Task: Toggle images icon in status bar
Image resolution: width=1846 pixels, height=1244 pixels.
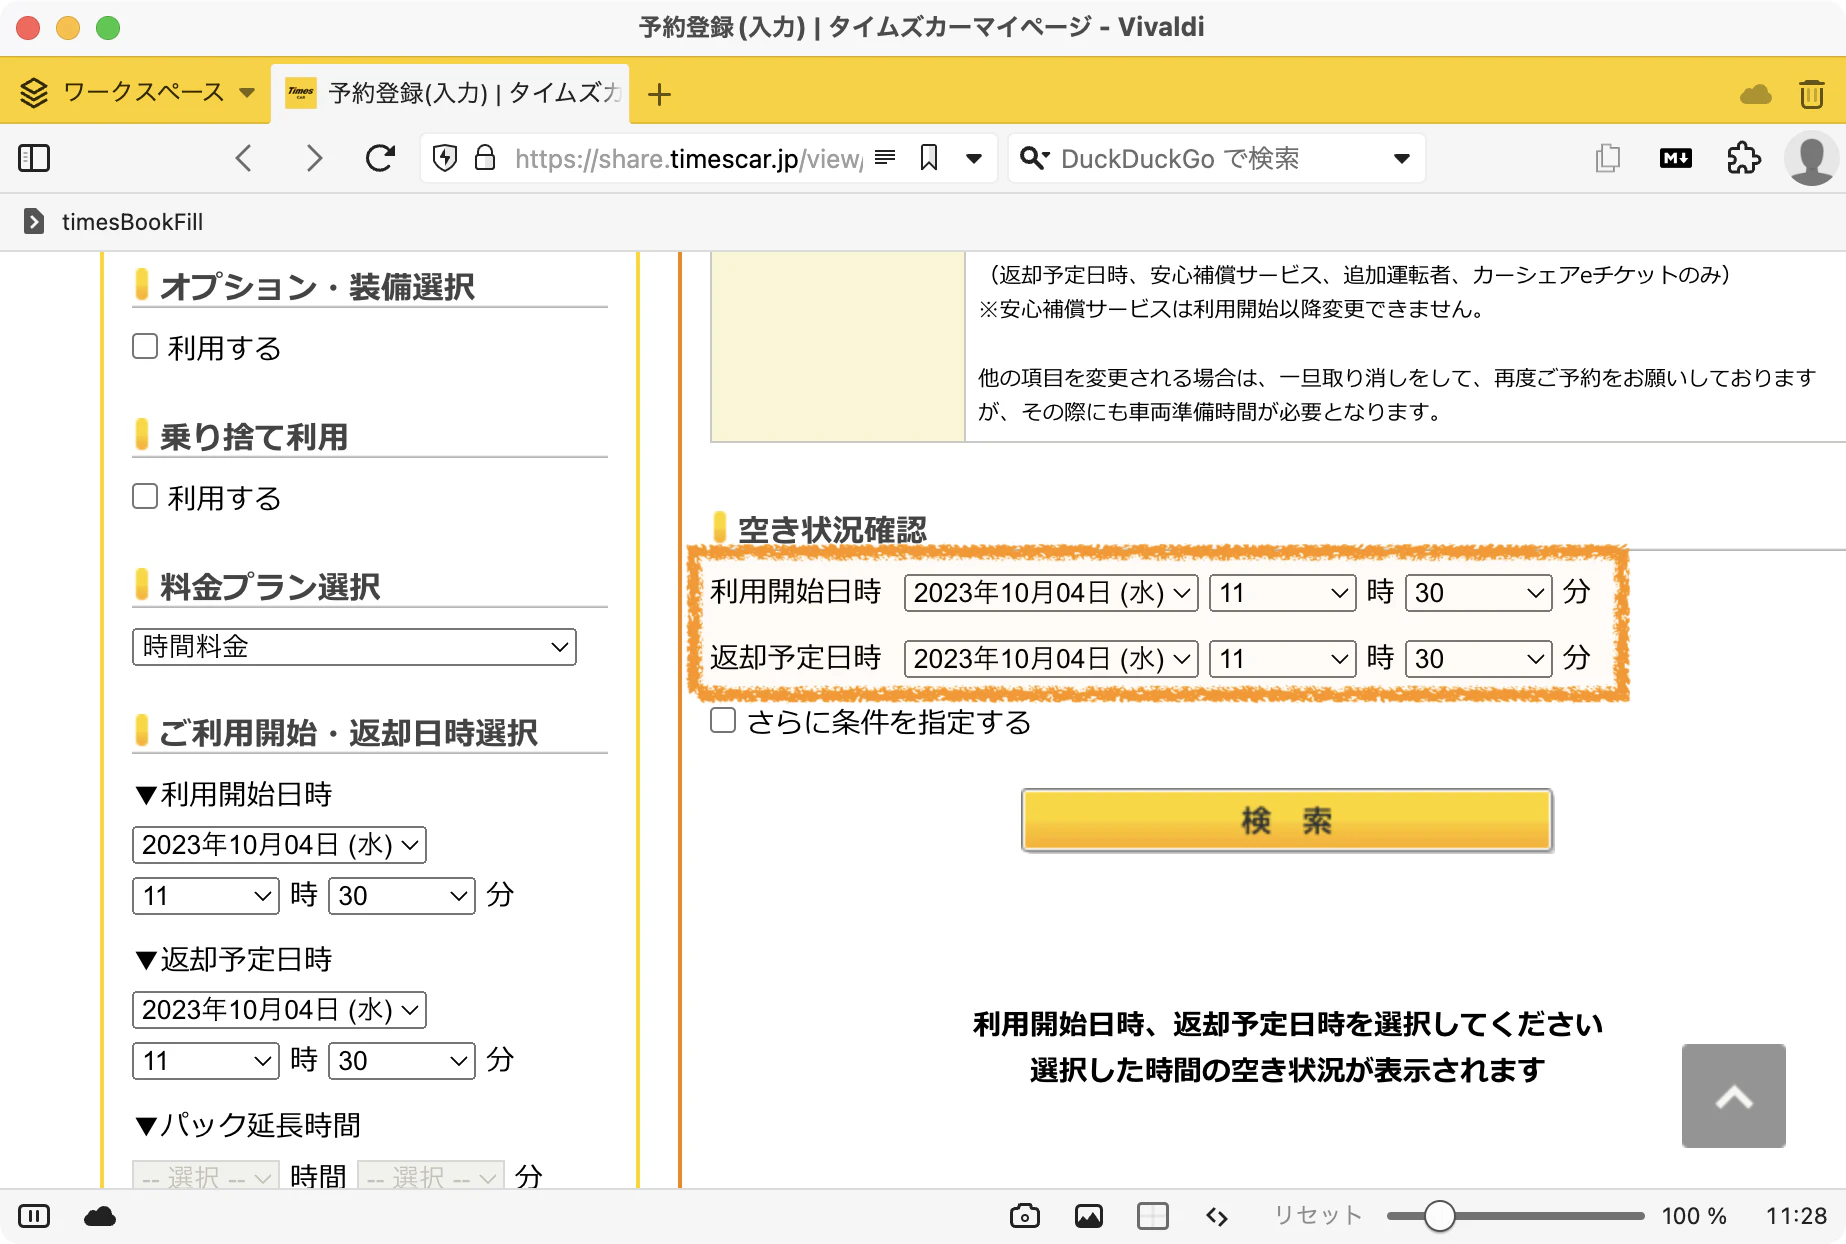Action: (x=1089, y=1216)
